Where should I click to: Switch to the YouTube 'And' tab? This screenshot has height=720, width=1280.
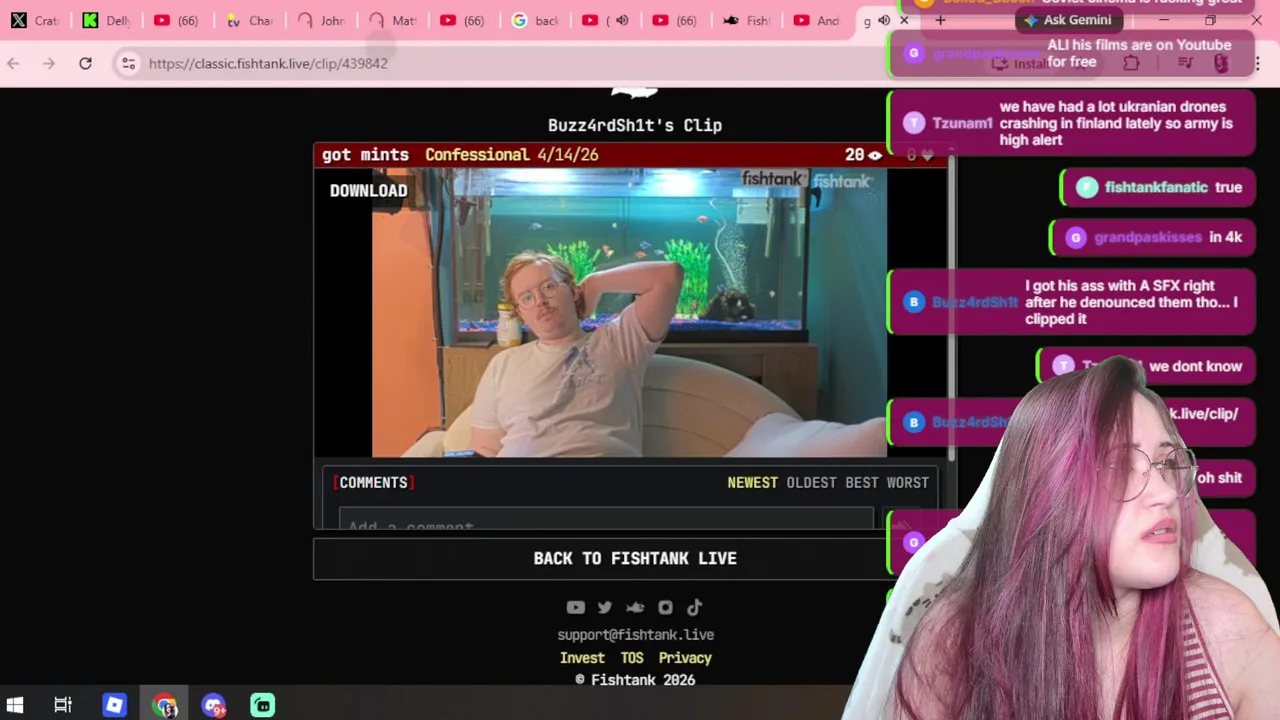click(818, 20)
